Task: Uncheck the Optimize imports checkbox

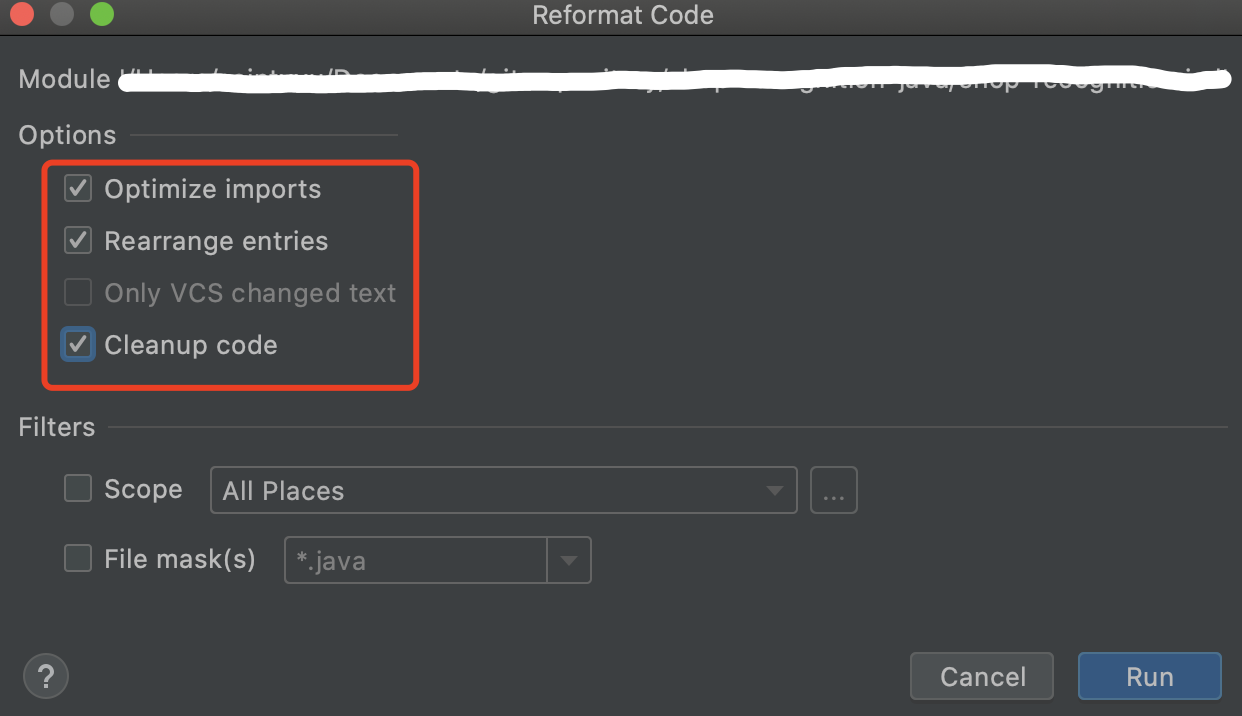Action: pos(78,188)
